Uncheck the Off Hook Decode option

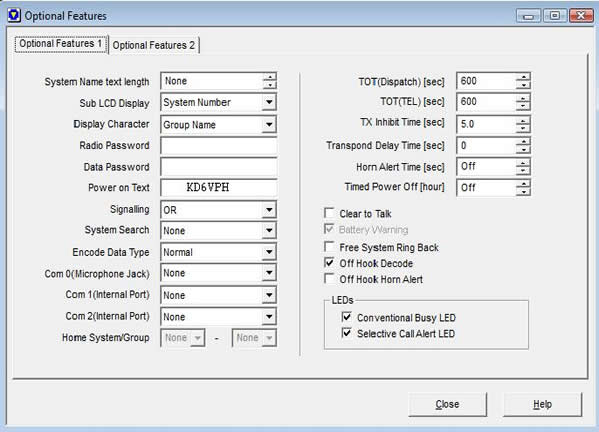tap(329, 263)
